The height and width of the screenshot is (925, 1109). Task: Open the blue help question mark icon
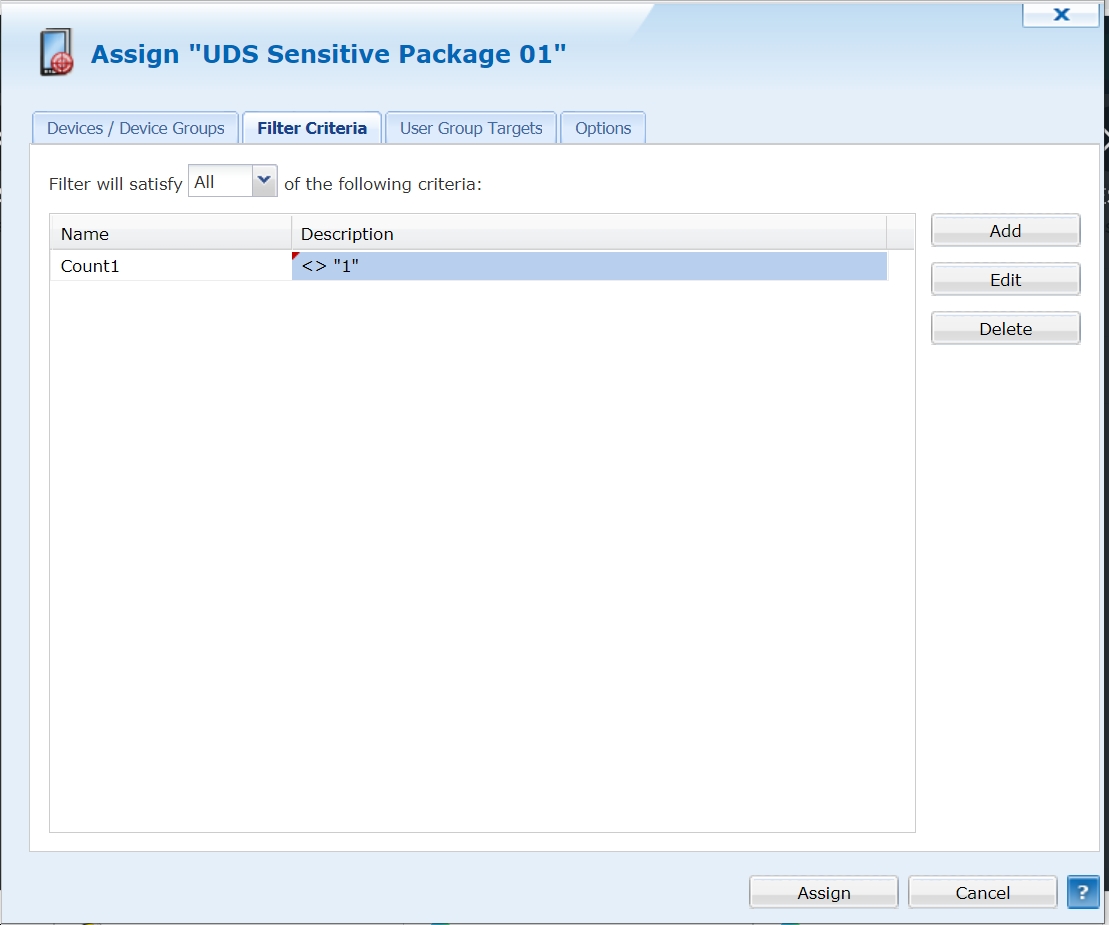(1082, 892)
